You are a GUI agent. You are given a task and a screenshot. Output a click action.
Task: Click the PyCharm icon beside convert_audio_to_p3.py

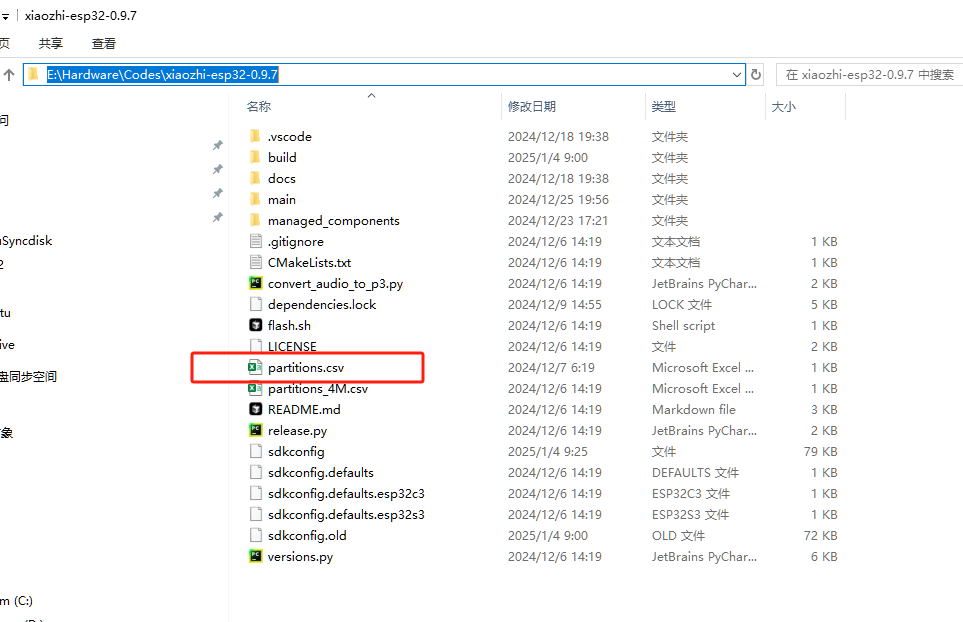point(255,283)
